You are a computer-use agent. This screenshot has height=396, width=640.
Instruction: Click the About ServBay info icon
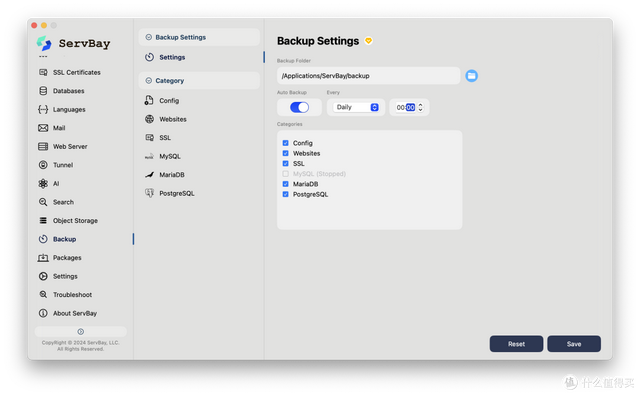point(43,313)
